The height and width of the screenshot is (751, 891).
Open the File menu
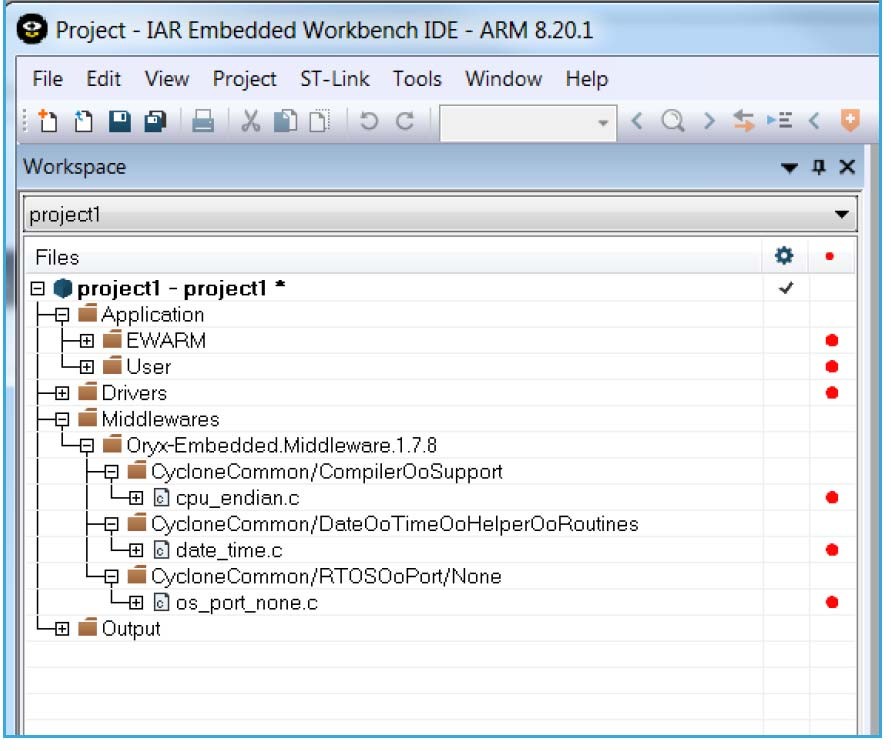pyautogui.click(x=48, y=78)
